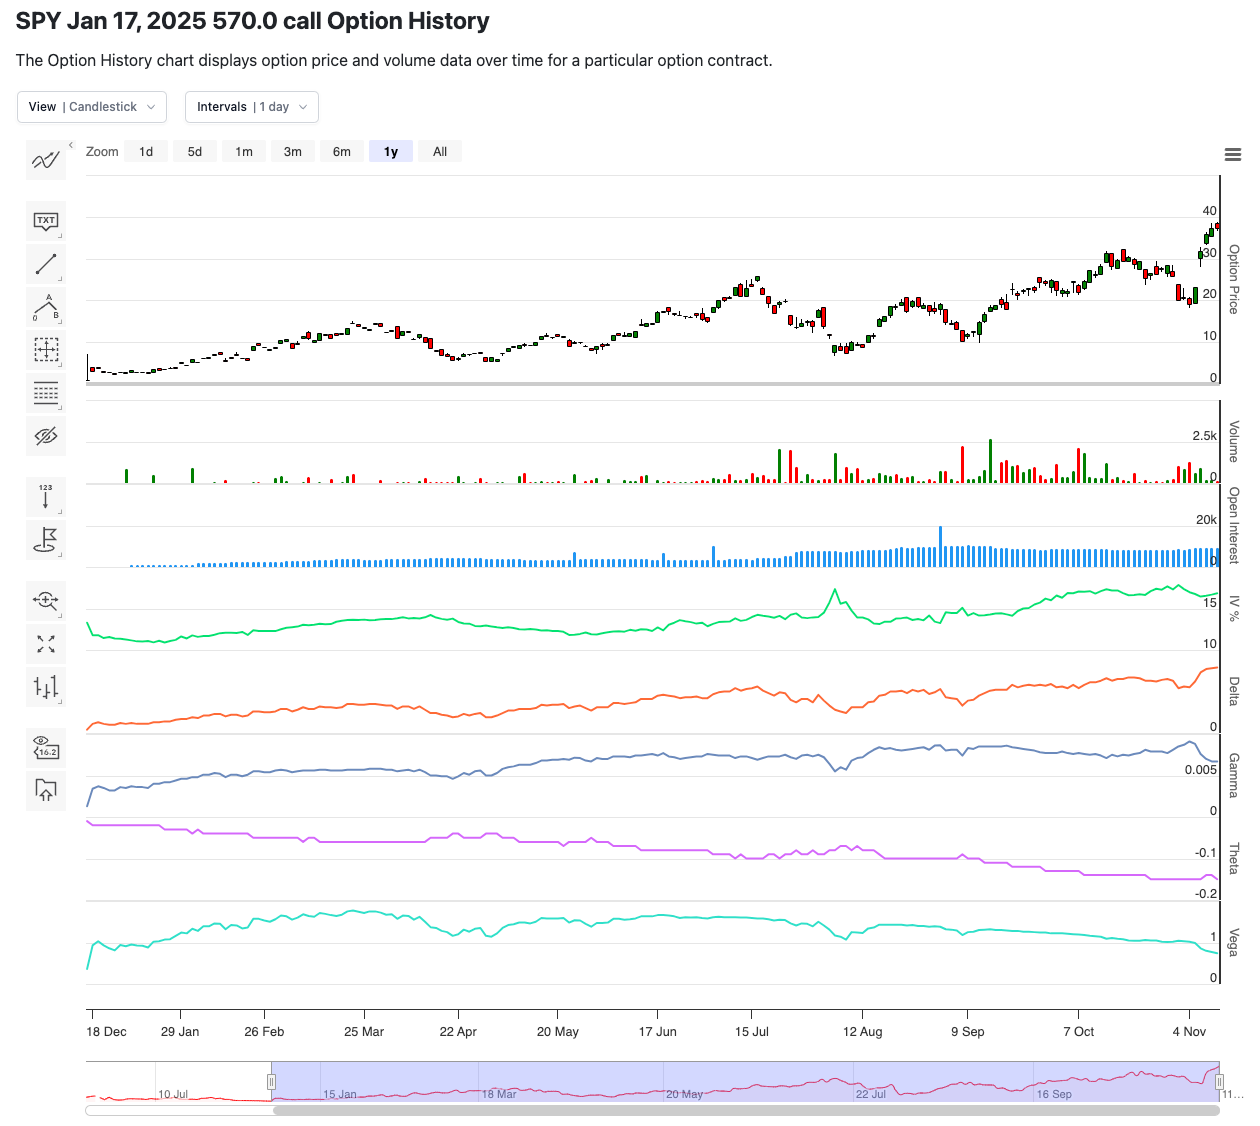
Task: Click the '12 Aug' date axis label
Action: [863, 1032]
